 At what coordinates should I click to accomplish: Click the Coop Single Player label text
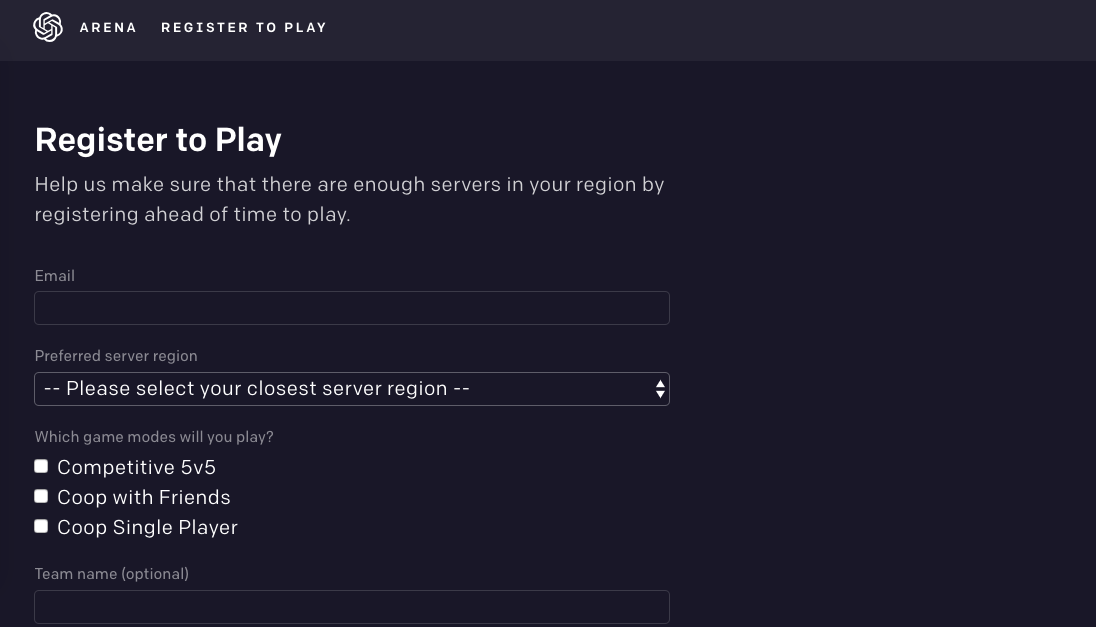tap(147, 528)
